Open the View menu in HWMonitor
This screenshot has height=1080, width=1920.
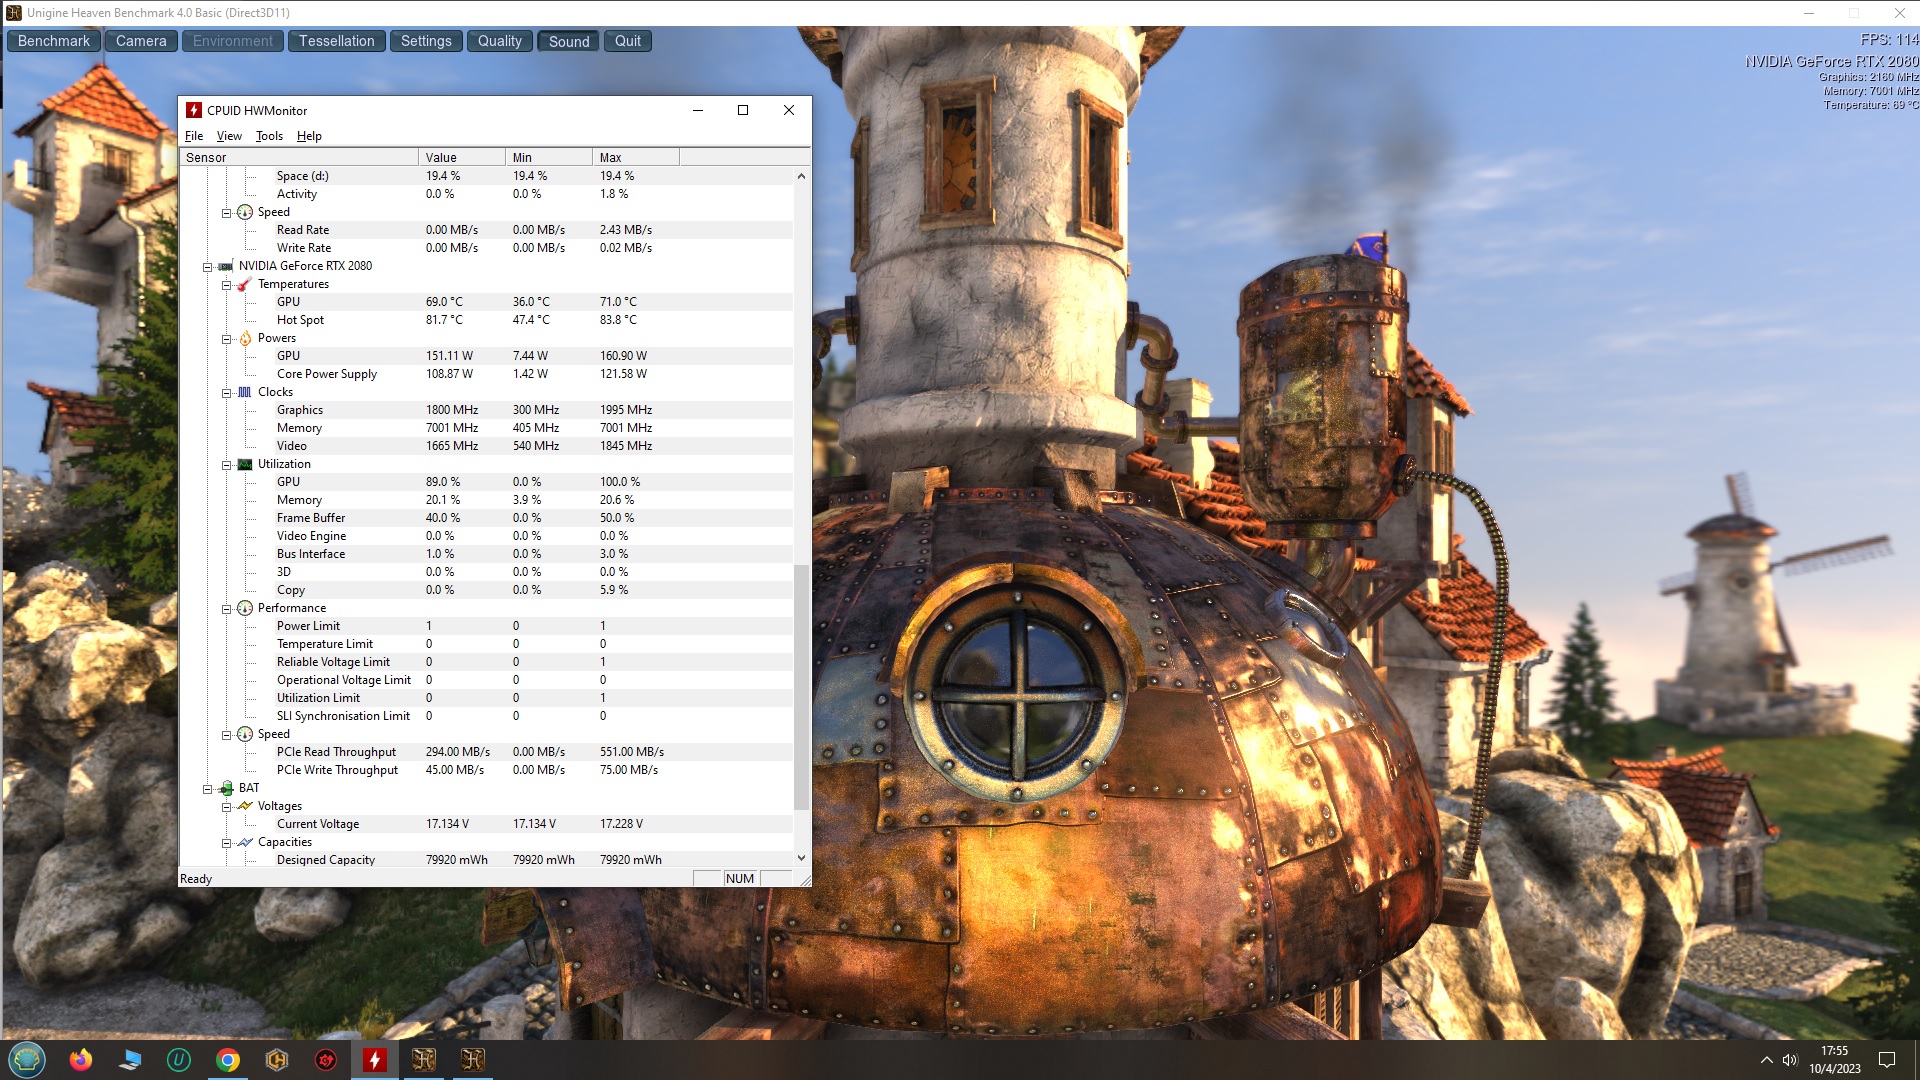point(229,136)
